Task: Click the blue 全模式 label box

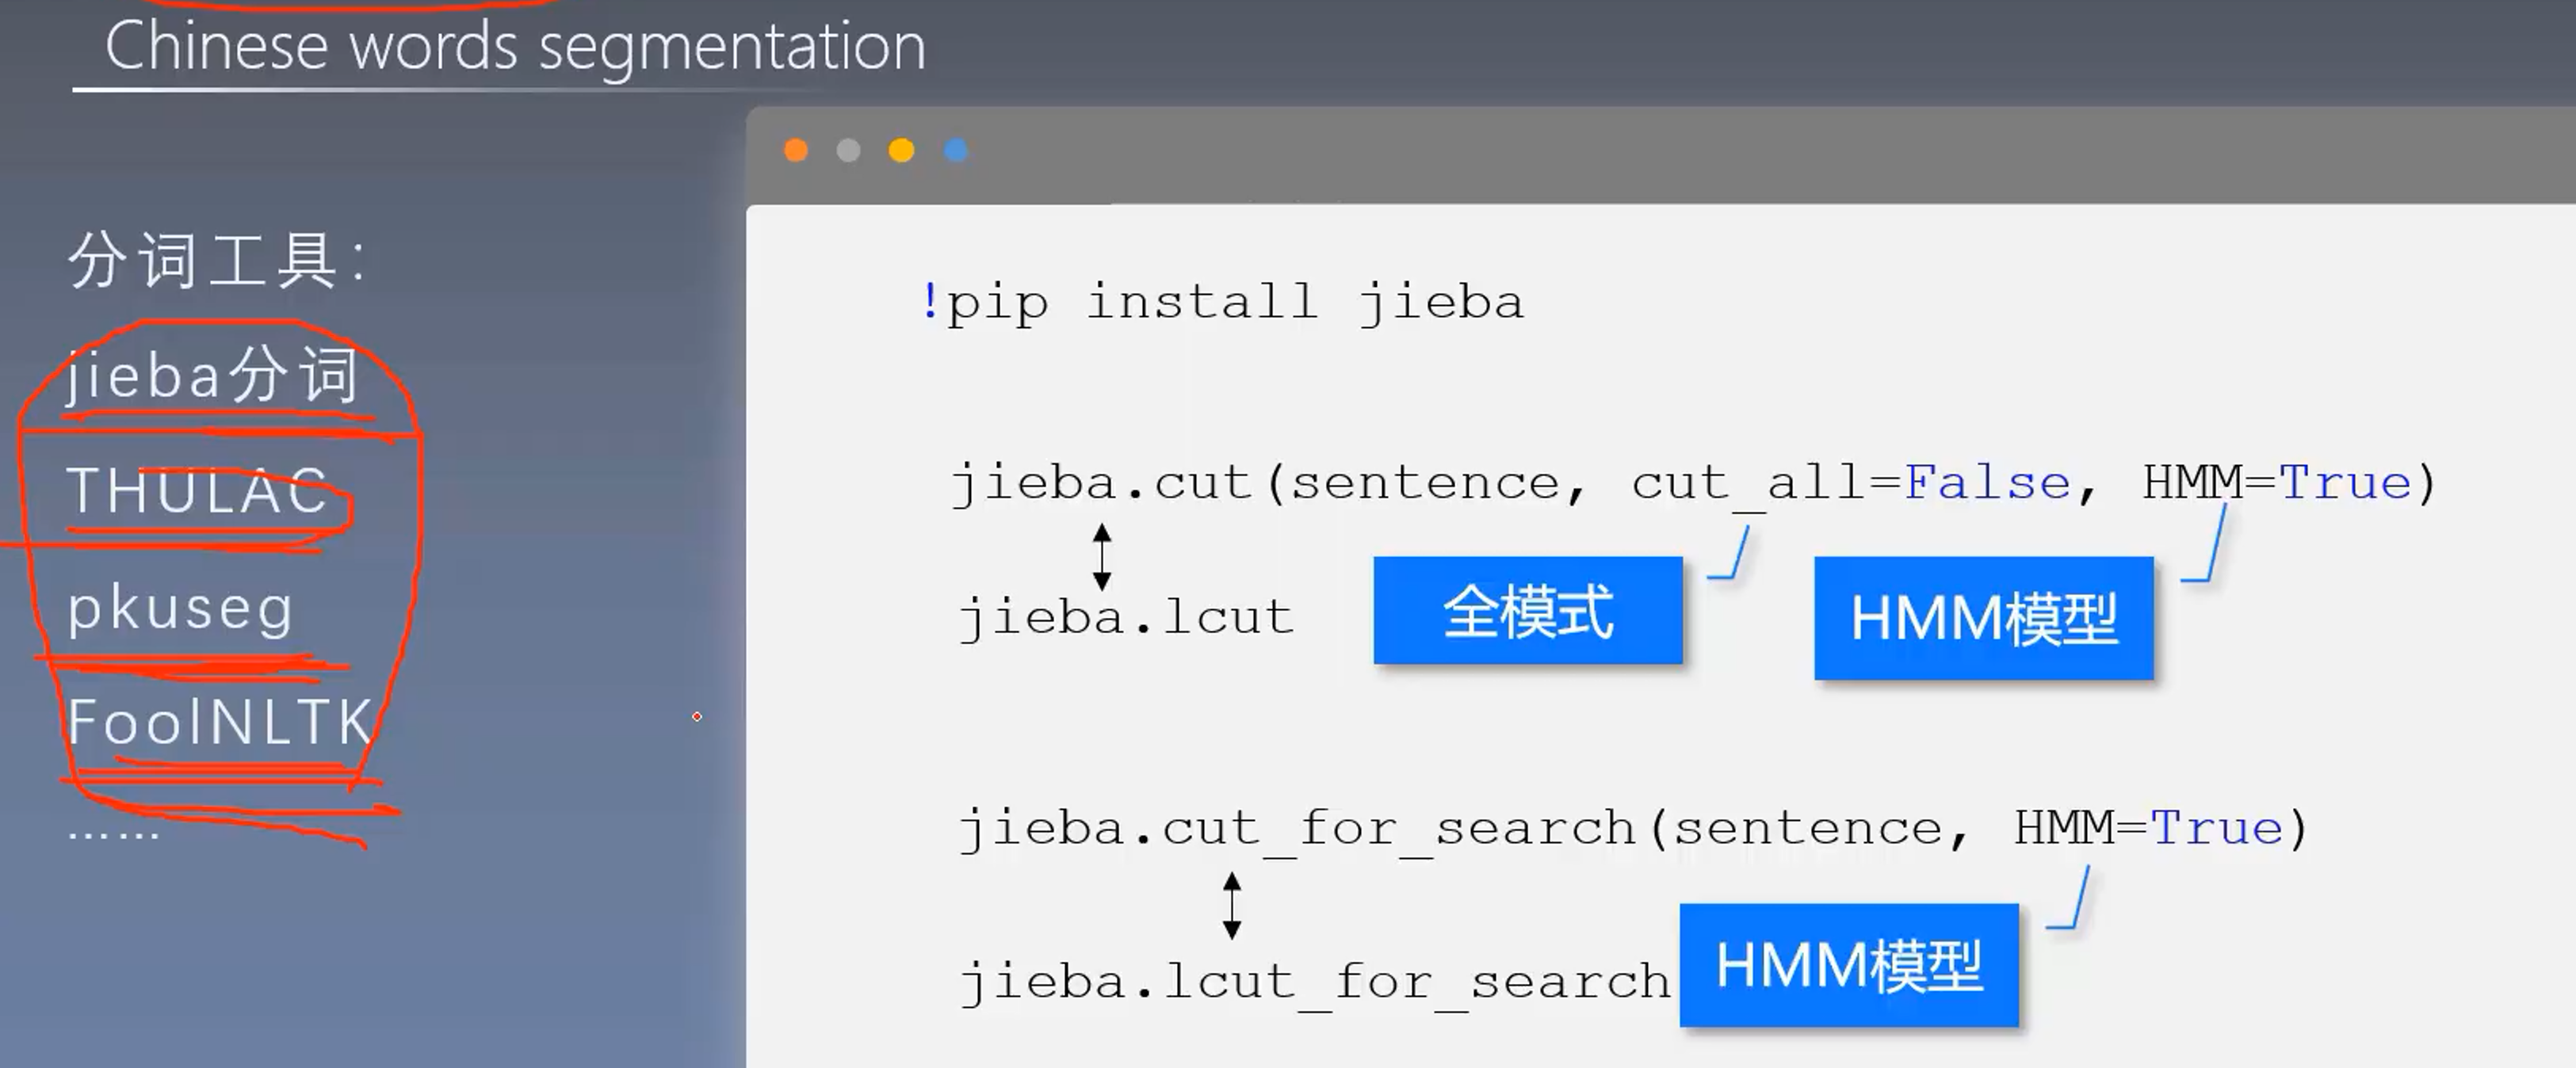Action: tap(1527, 611)
